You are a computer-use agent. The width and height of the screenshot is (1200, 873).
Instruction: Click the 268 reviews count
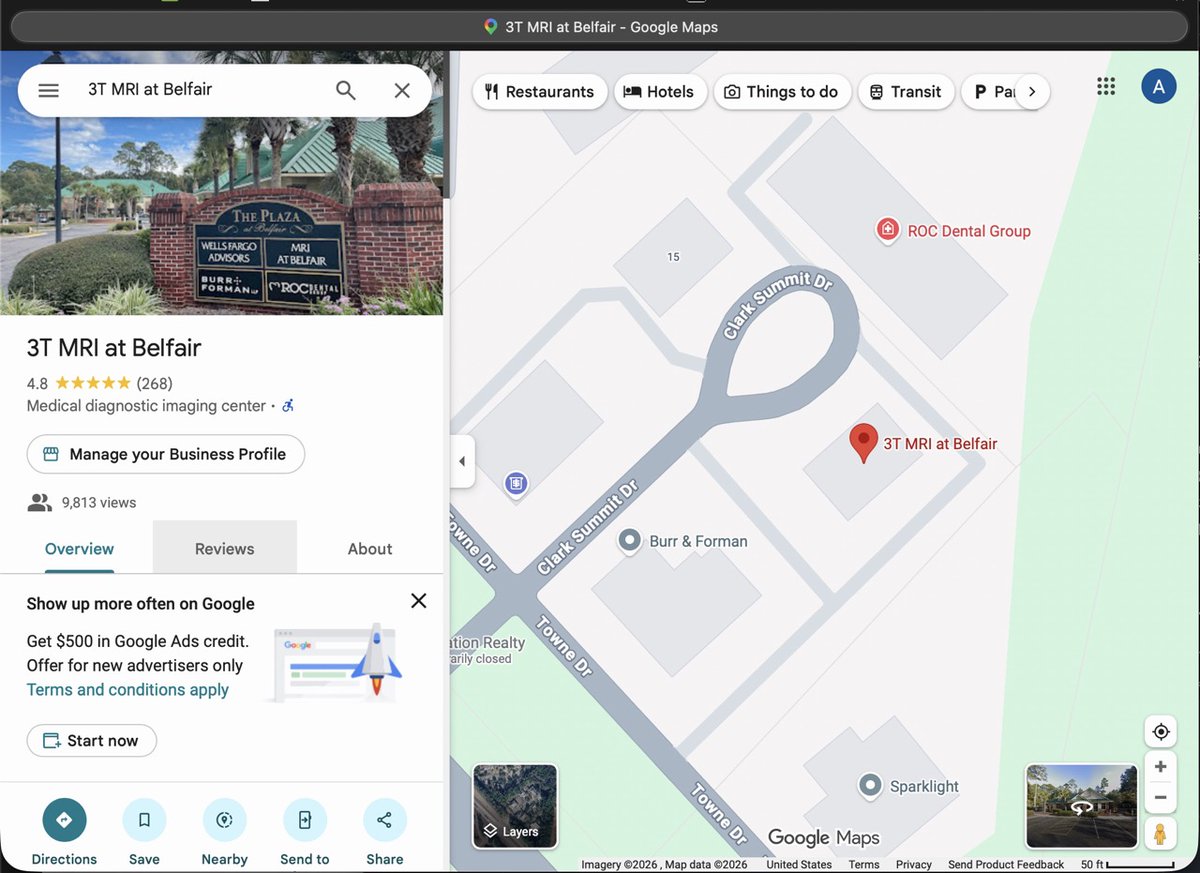point(154,383)
